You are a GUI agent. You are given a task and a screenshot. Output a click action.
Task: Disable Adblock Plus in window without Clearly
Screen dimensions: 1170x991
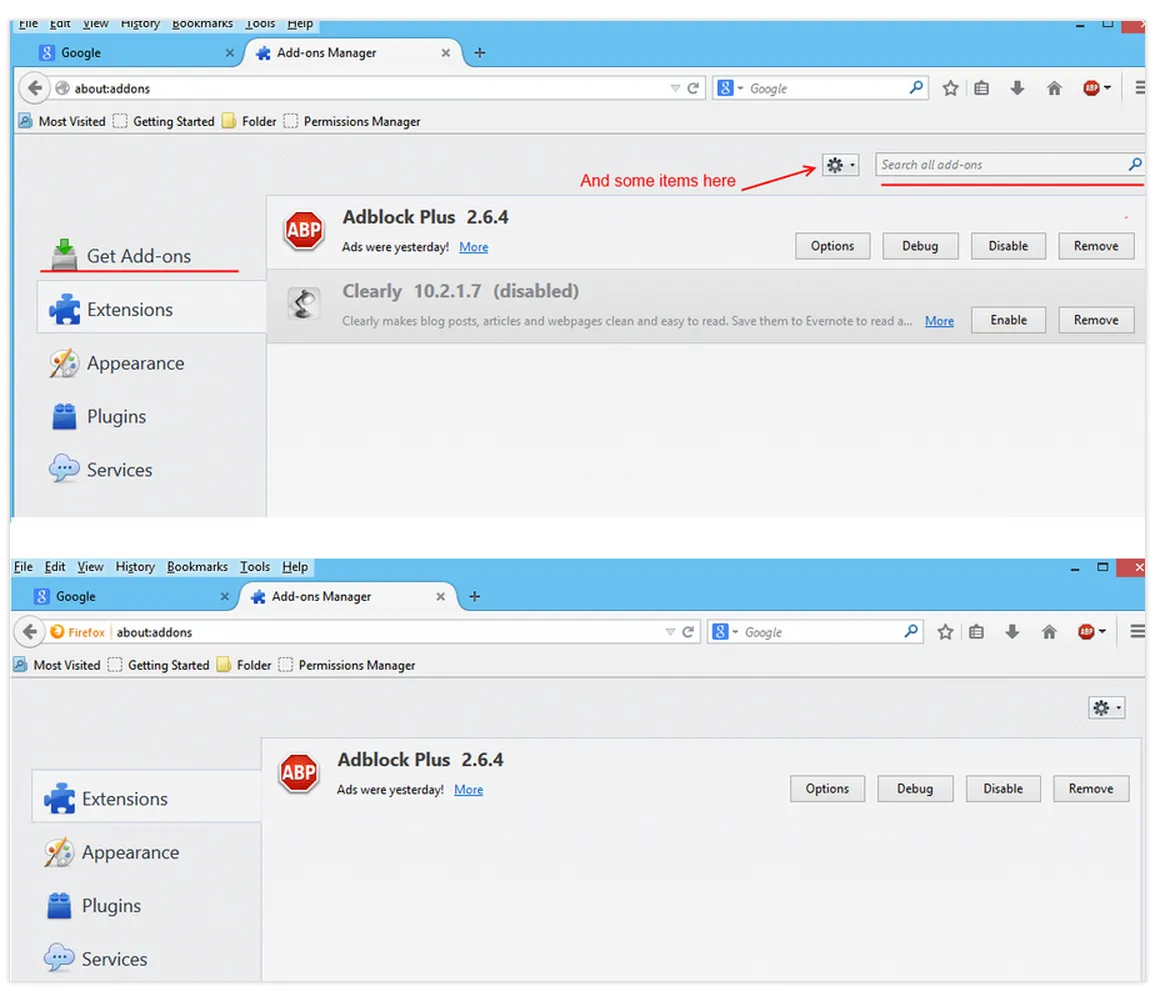(x=1003, y=789)
